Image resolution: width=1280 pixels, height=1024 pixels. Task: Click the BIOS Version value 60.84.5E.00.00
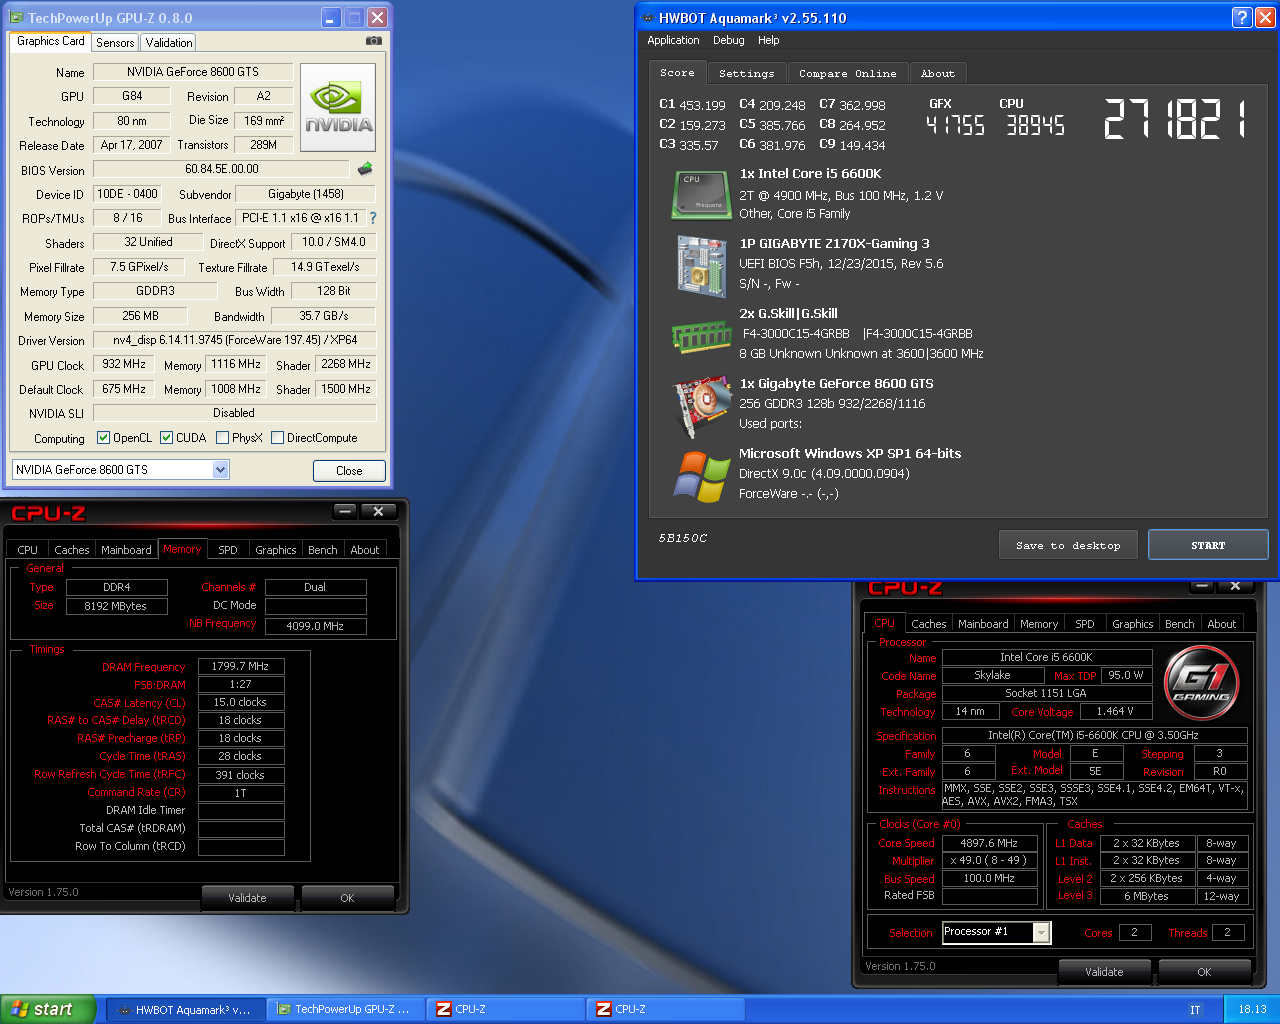[221, 169]
